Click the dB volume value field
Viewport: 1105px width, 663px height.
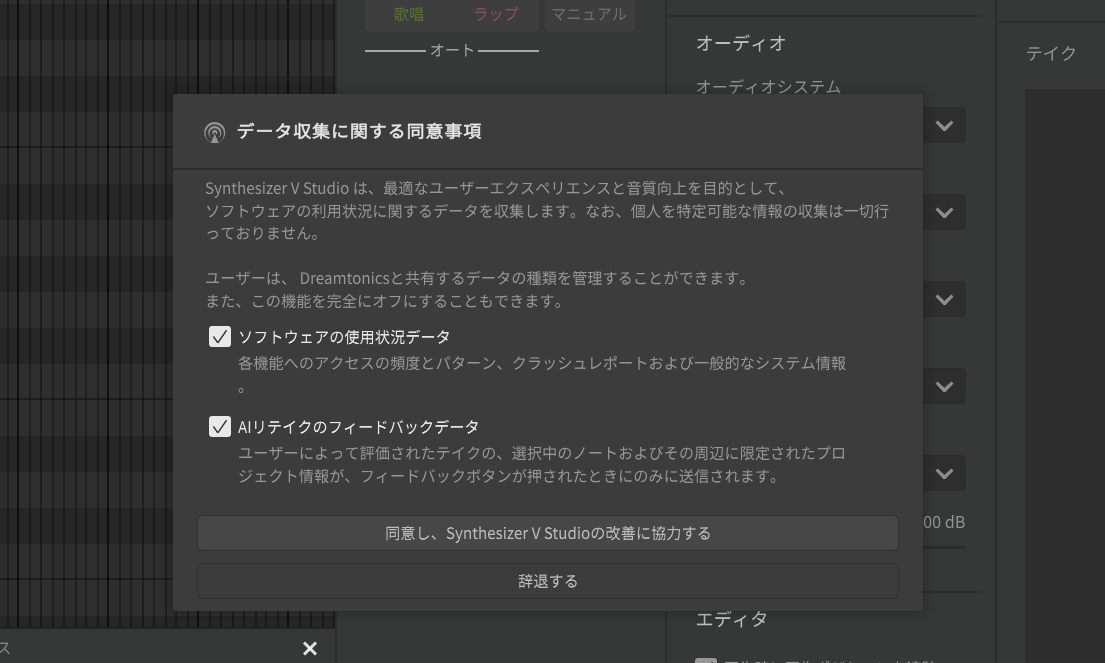[944, 523]
